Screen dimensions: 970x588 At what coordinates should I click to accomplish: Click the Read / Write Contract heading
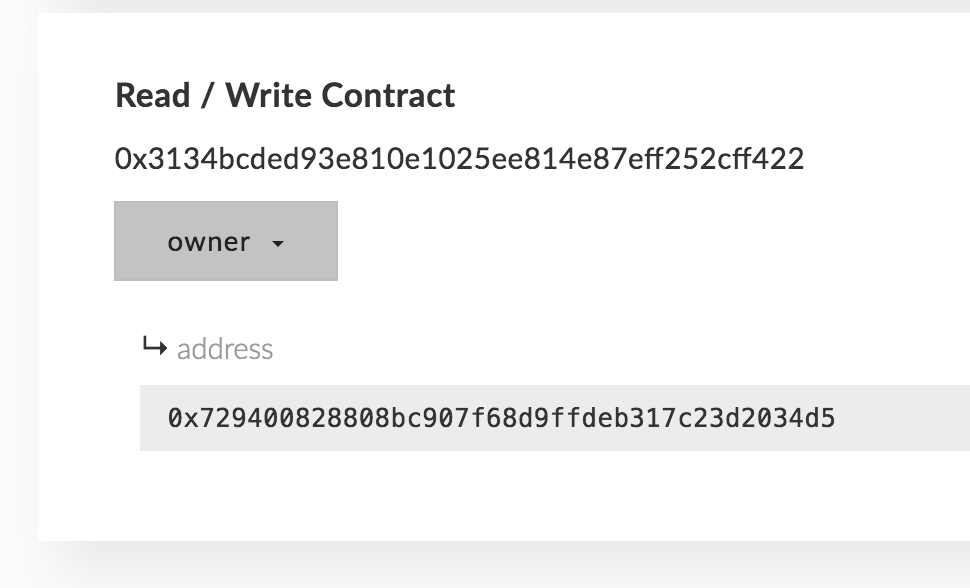point(285,95)
